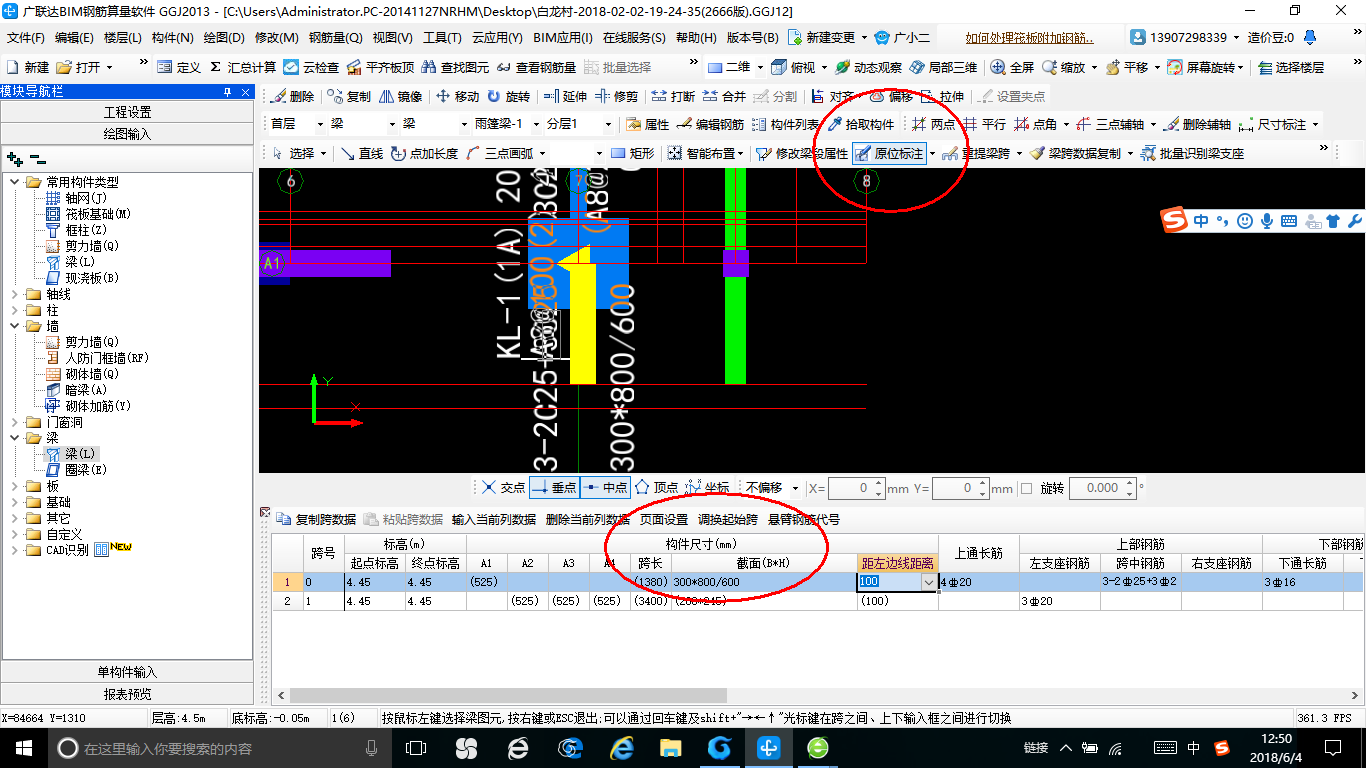The width and height of the screenshot is (1366, 768).
Task: Expand the 轴线 tree node
Action: pyautogui.click(x=15, y=294)
